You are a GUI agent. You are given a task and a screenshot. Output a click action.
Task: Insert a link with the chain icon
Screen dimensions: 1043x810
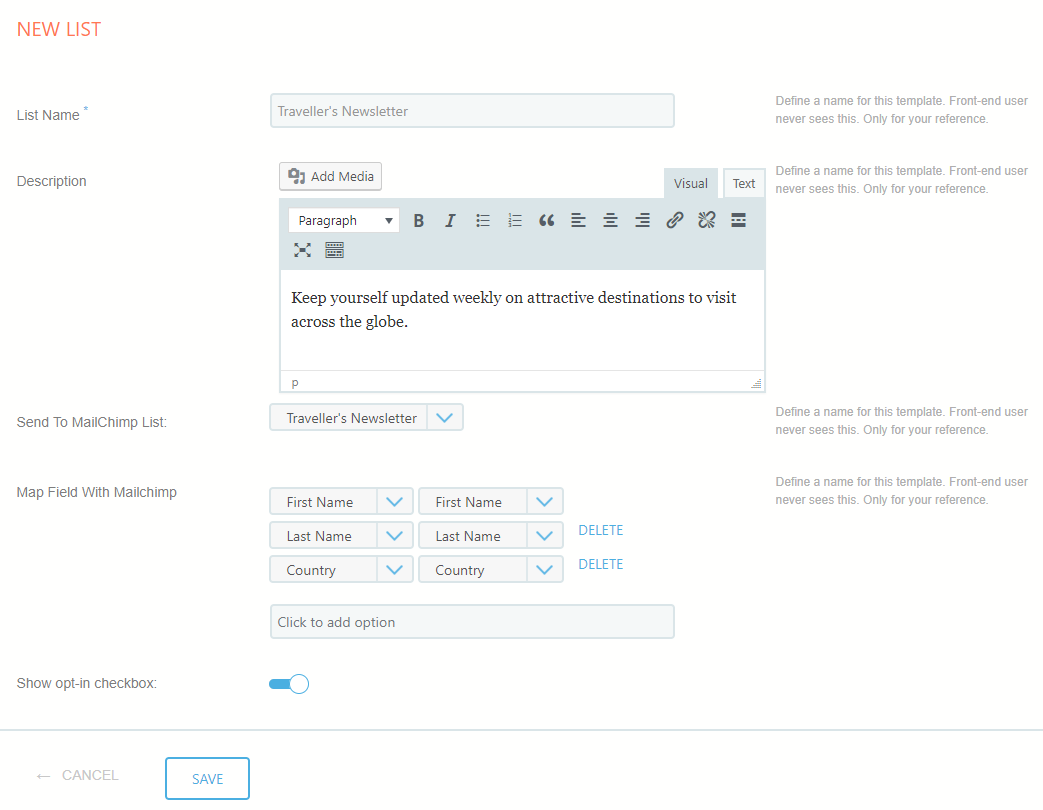pos(675,221)
